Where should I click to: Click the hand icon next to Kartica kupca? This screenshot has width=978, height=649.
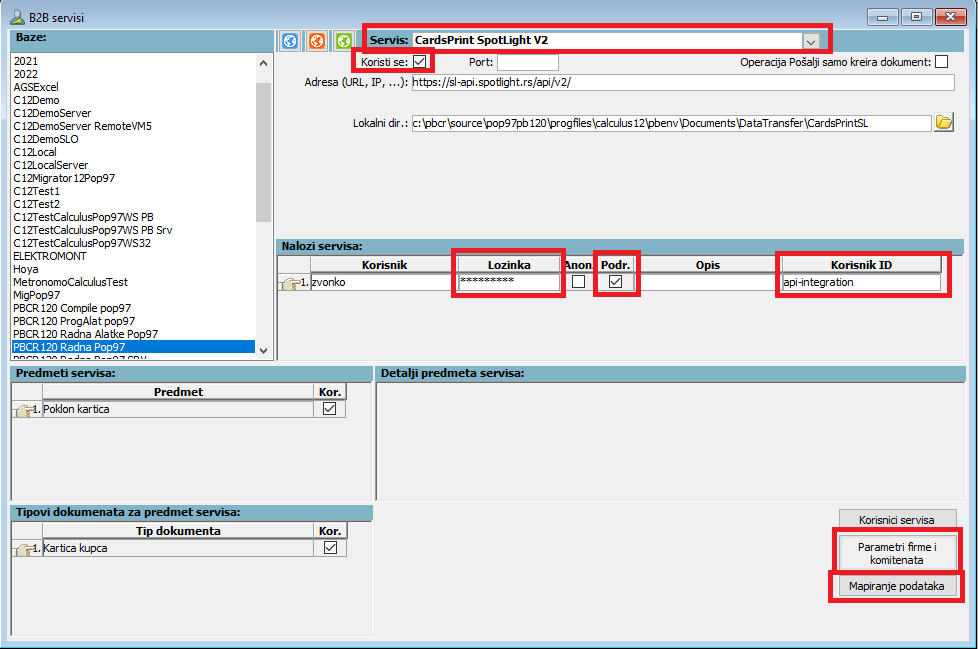point(24,548)
